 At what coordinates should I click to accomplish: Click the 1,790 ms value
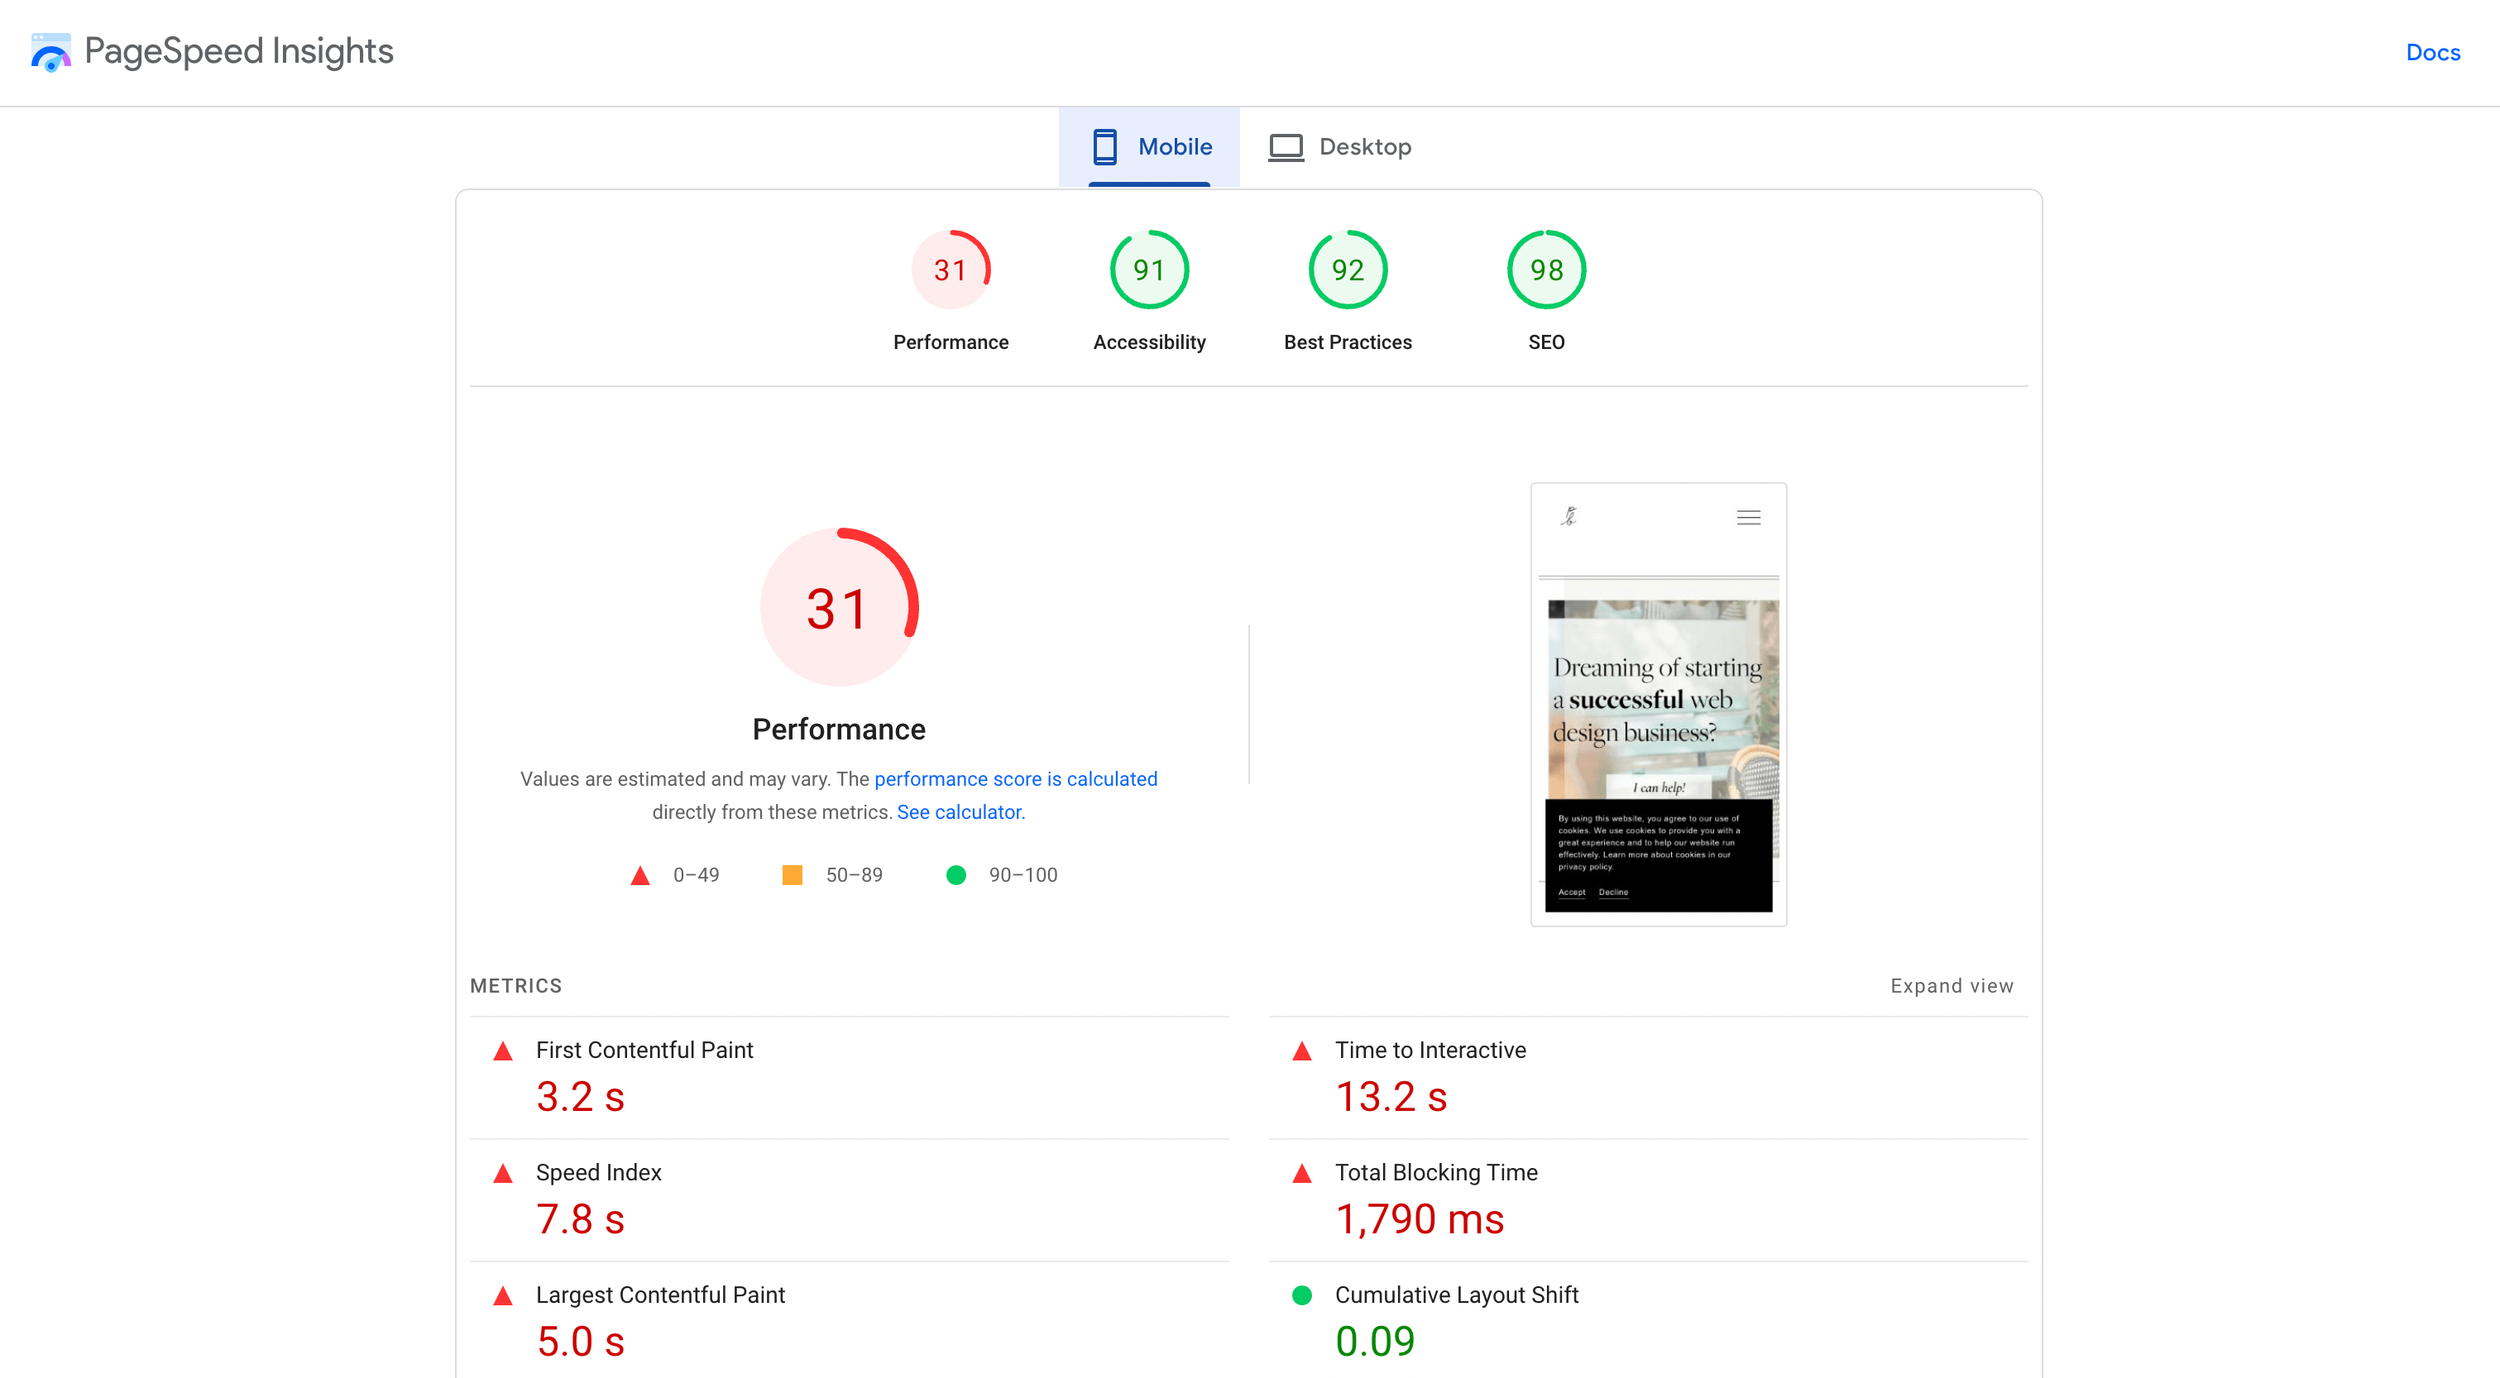[1419, 1219]
